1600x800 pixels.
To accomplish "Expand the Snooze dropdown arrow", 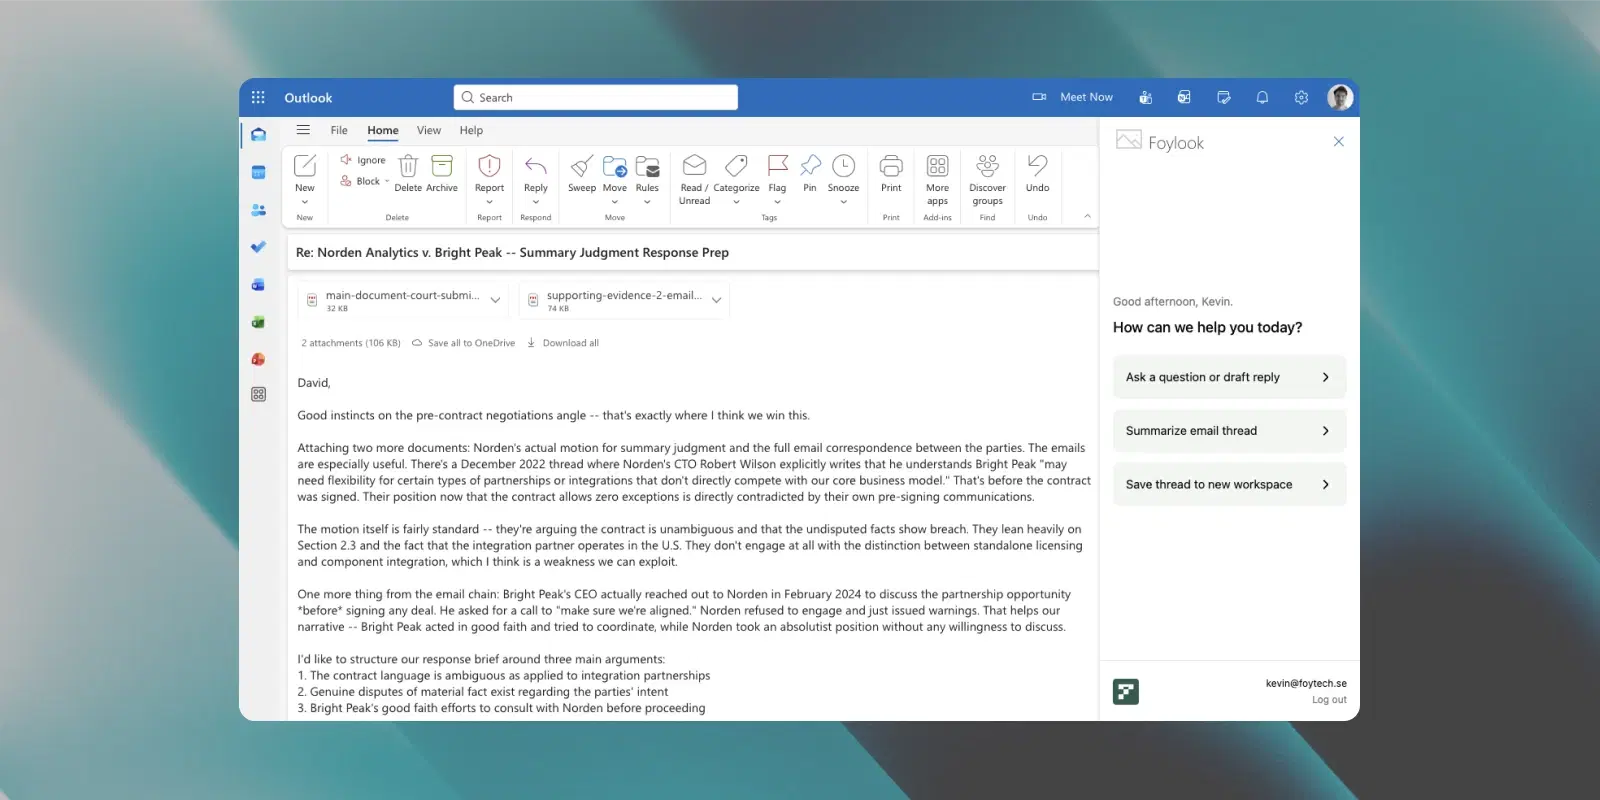I will (x=844, y=202).
